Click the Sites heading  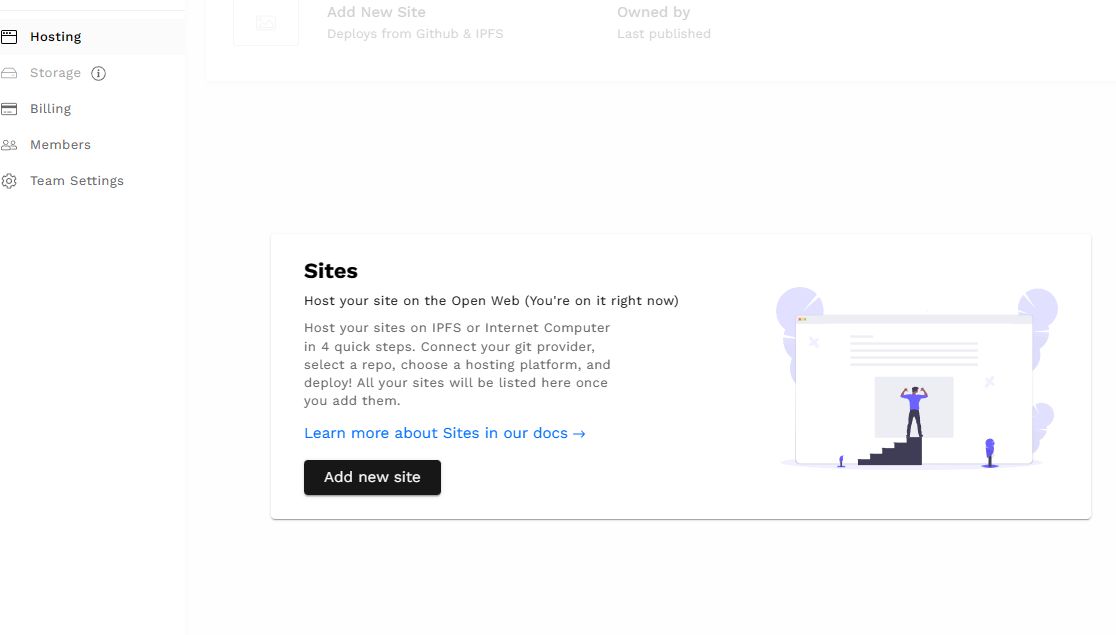pos(331,271)
